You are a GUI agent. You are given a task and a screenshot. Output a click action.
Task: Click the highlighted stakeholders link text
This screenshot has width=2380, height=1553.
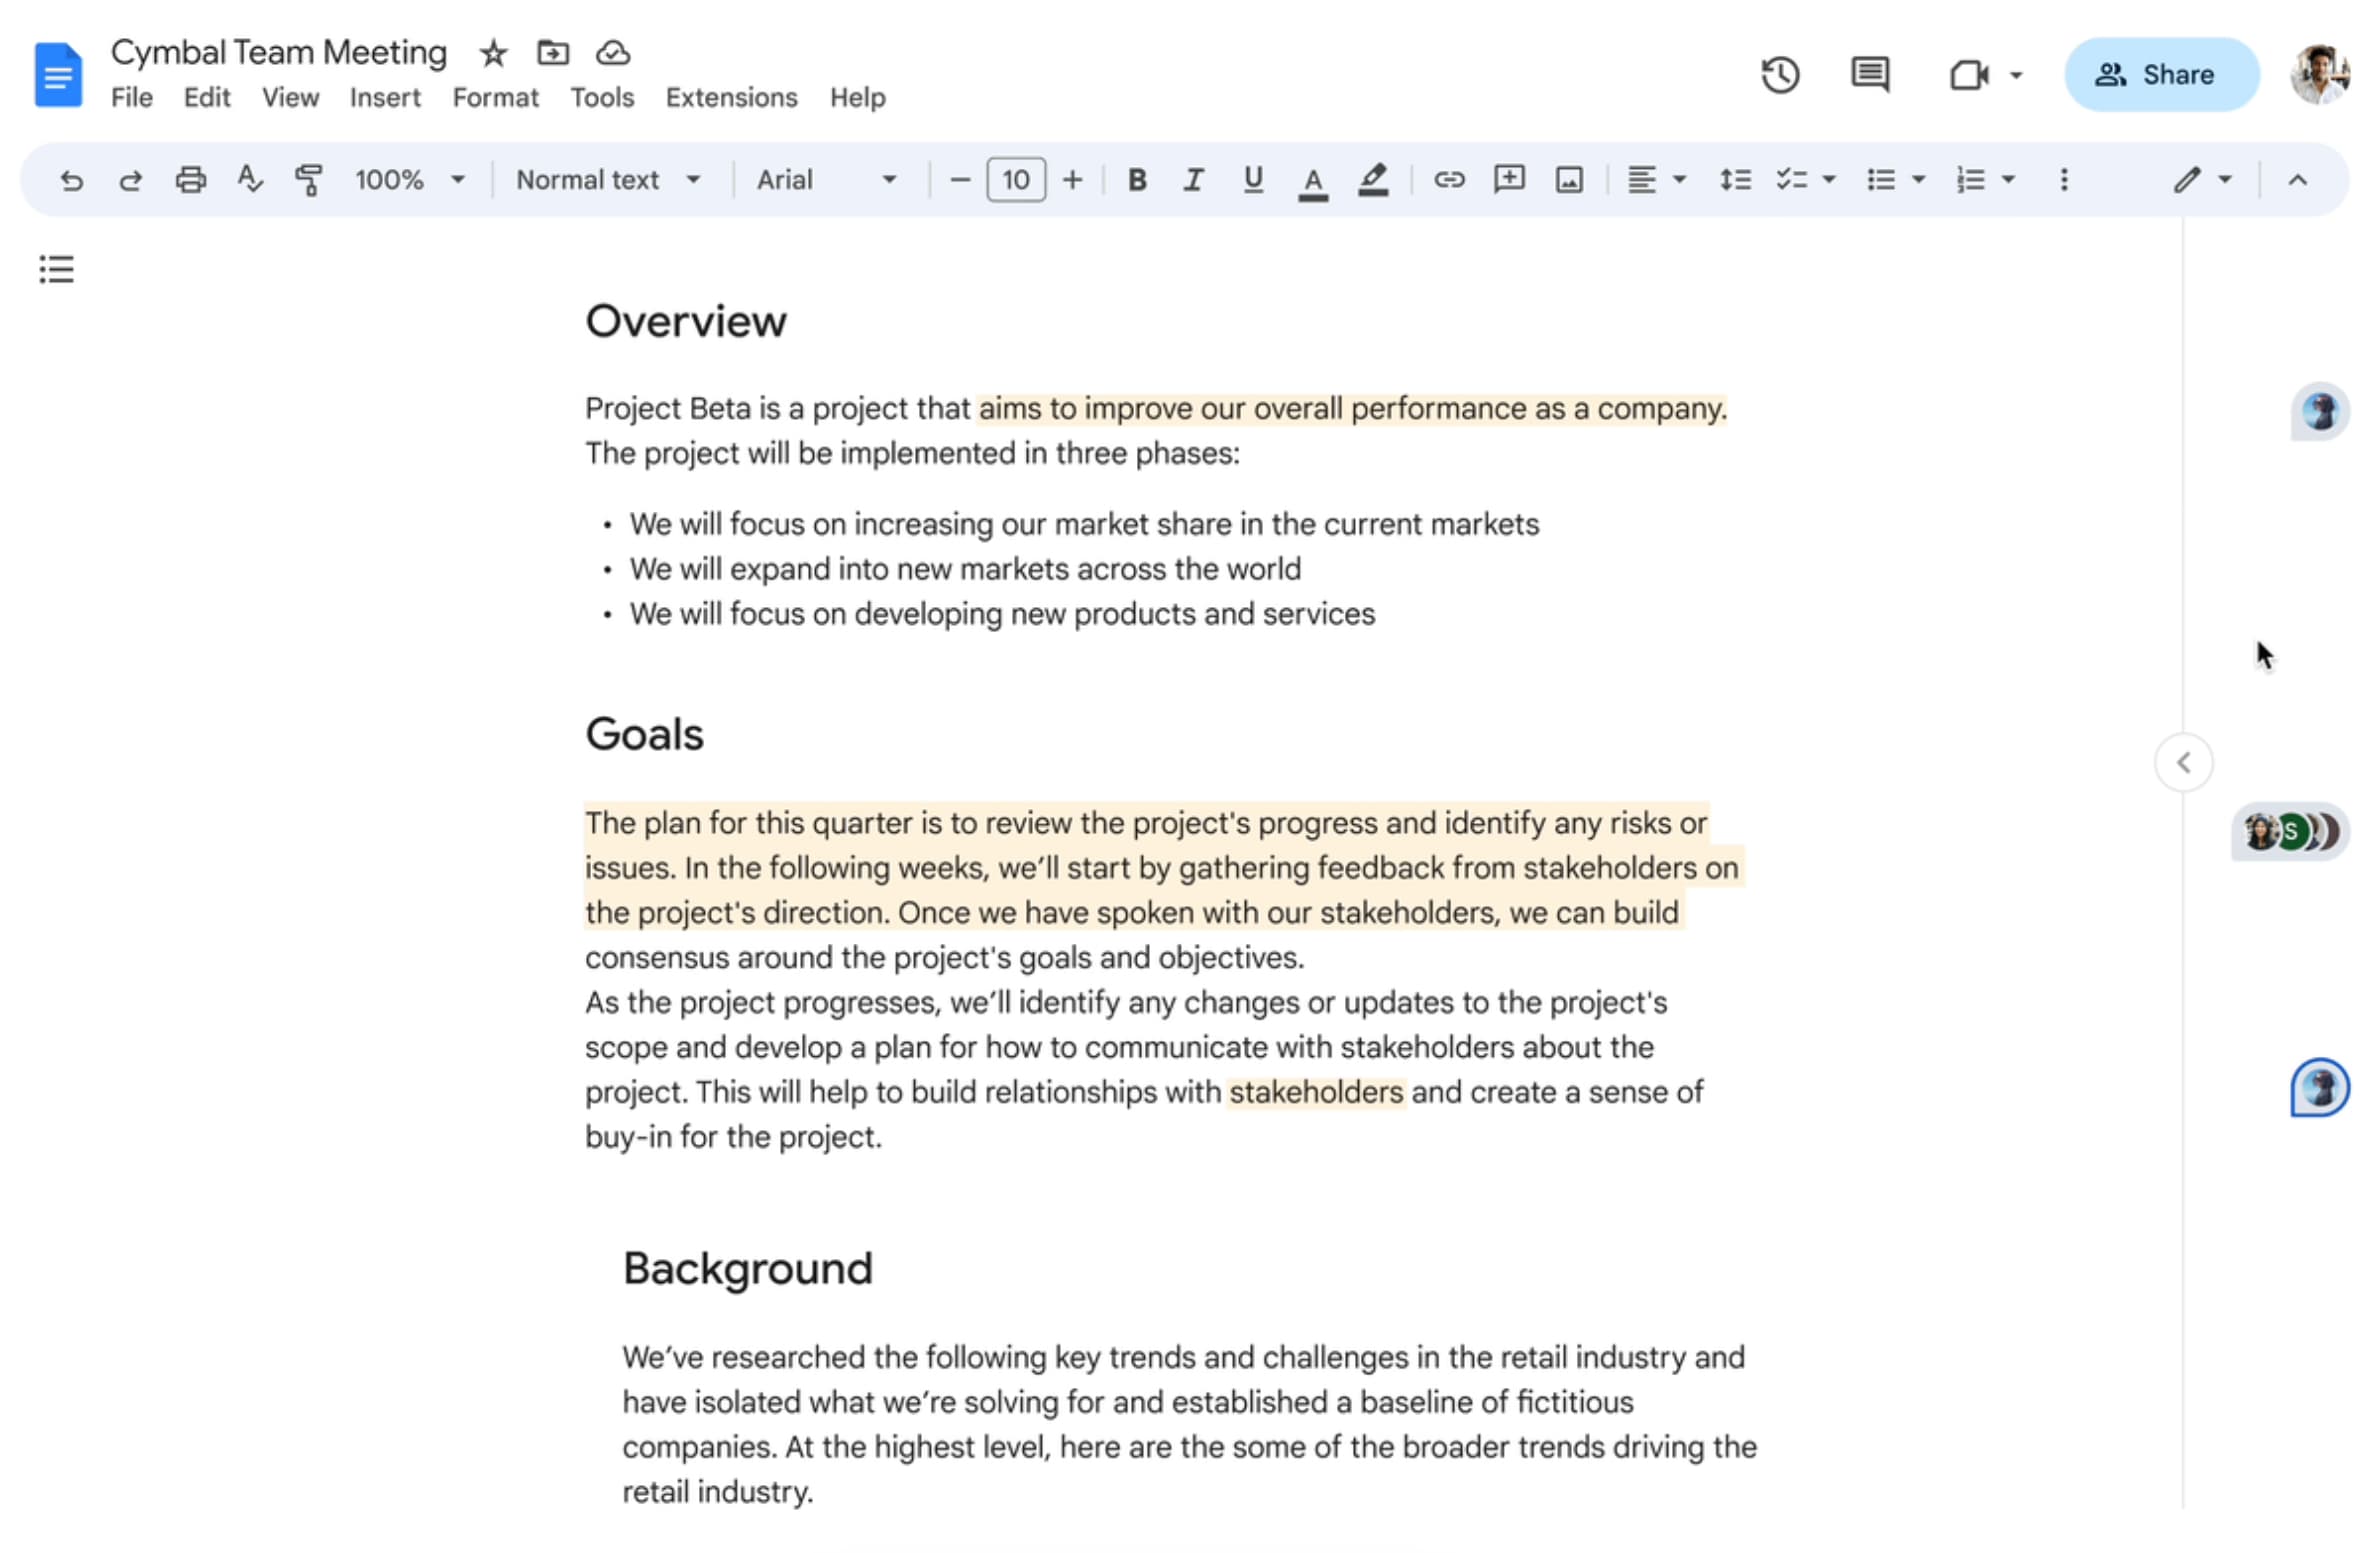pyautogui.click(x=1313, y=1091)
